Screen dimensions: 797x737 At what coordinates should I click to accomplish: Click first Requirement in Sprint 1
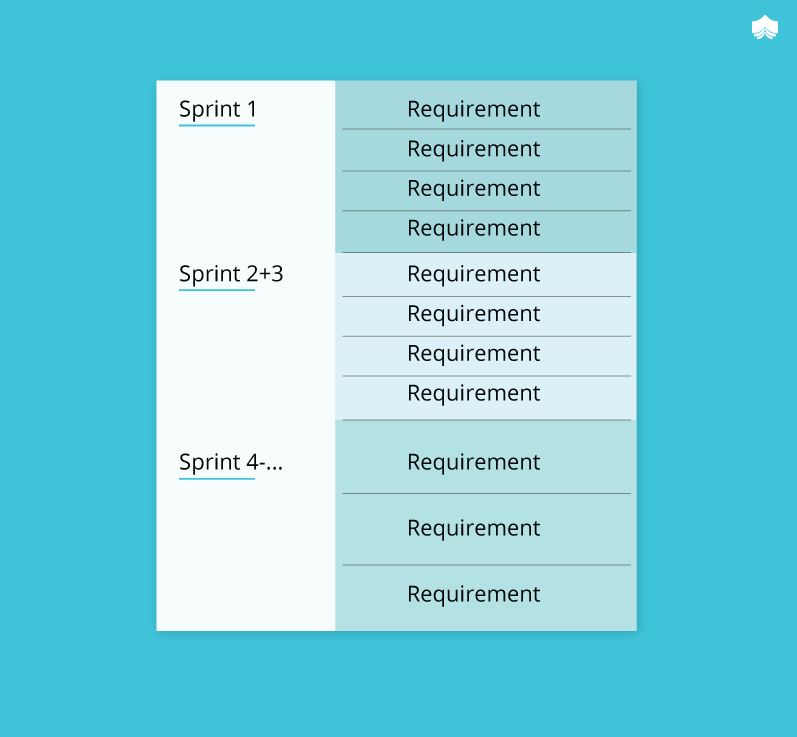pos(474,109)
